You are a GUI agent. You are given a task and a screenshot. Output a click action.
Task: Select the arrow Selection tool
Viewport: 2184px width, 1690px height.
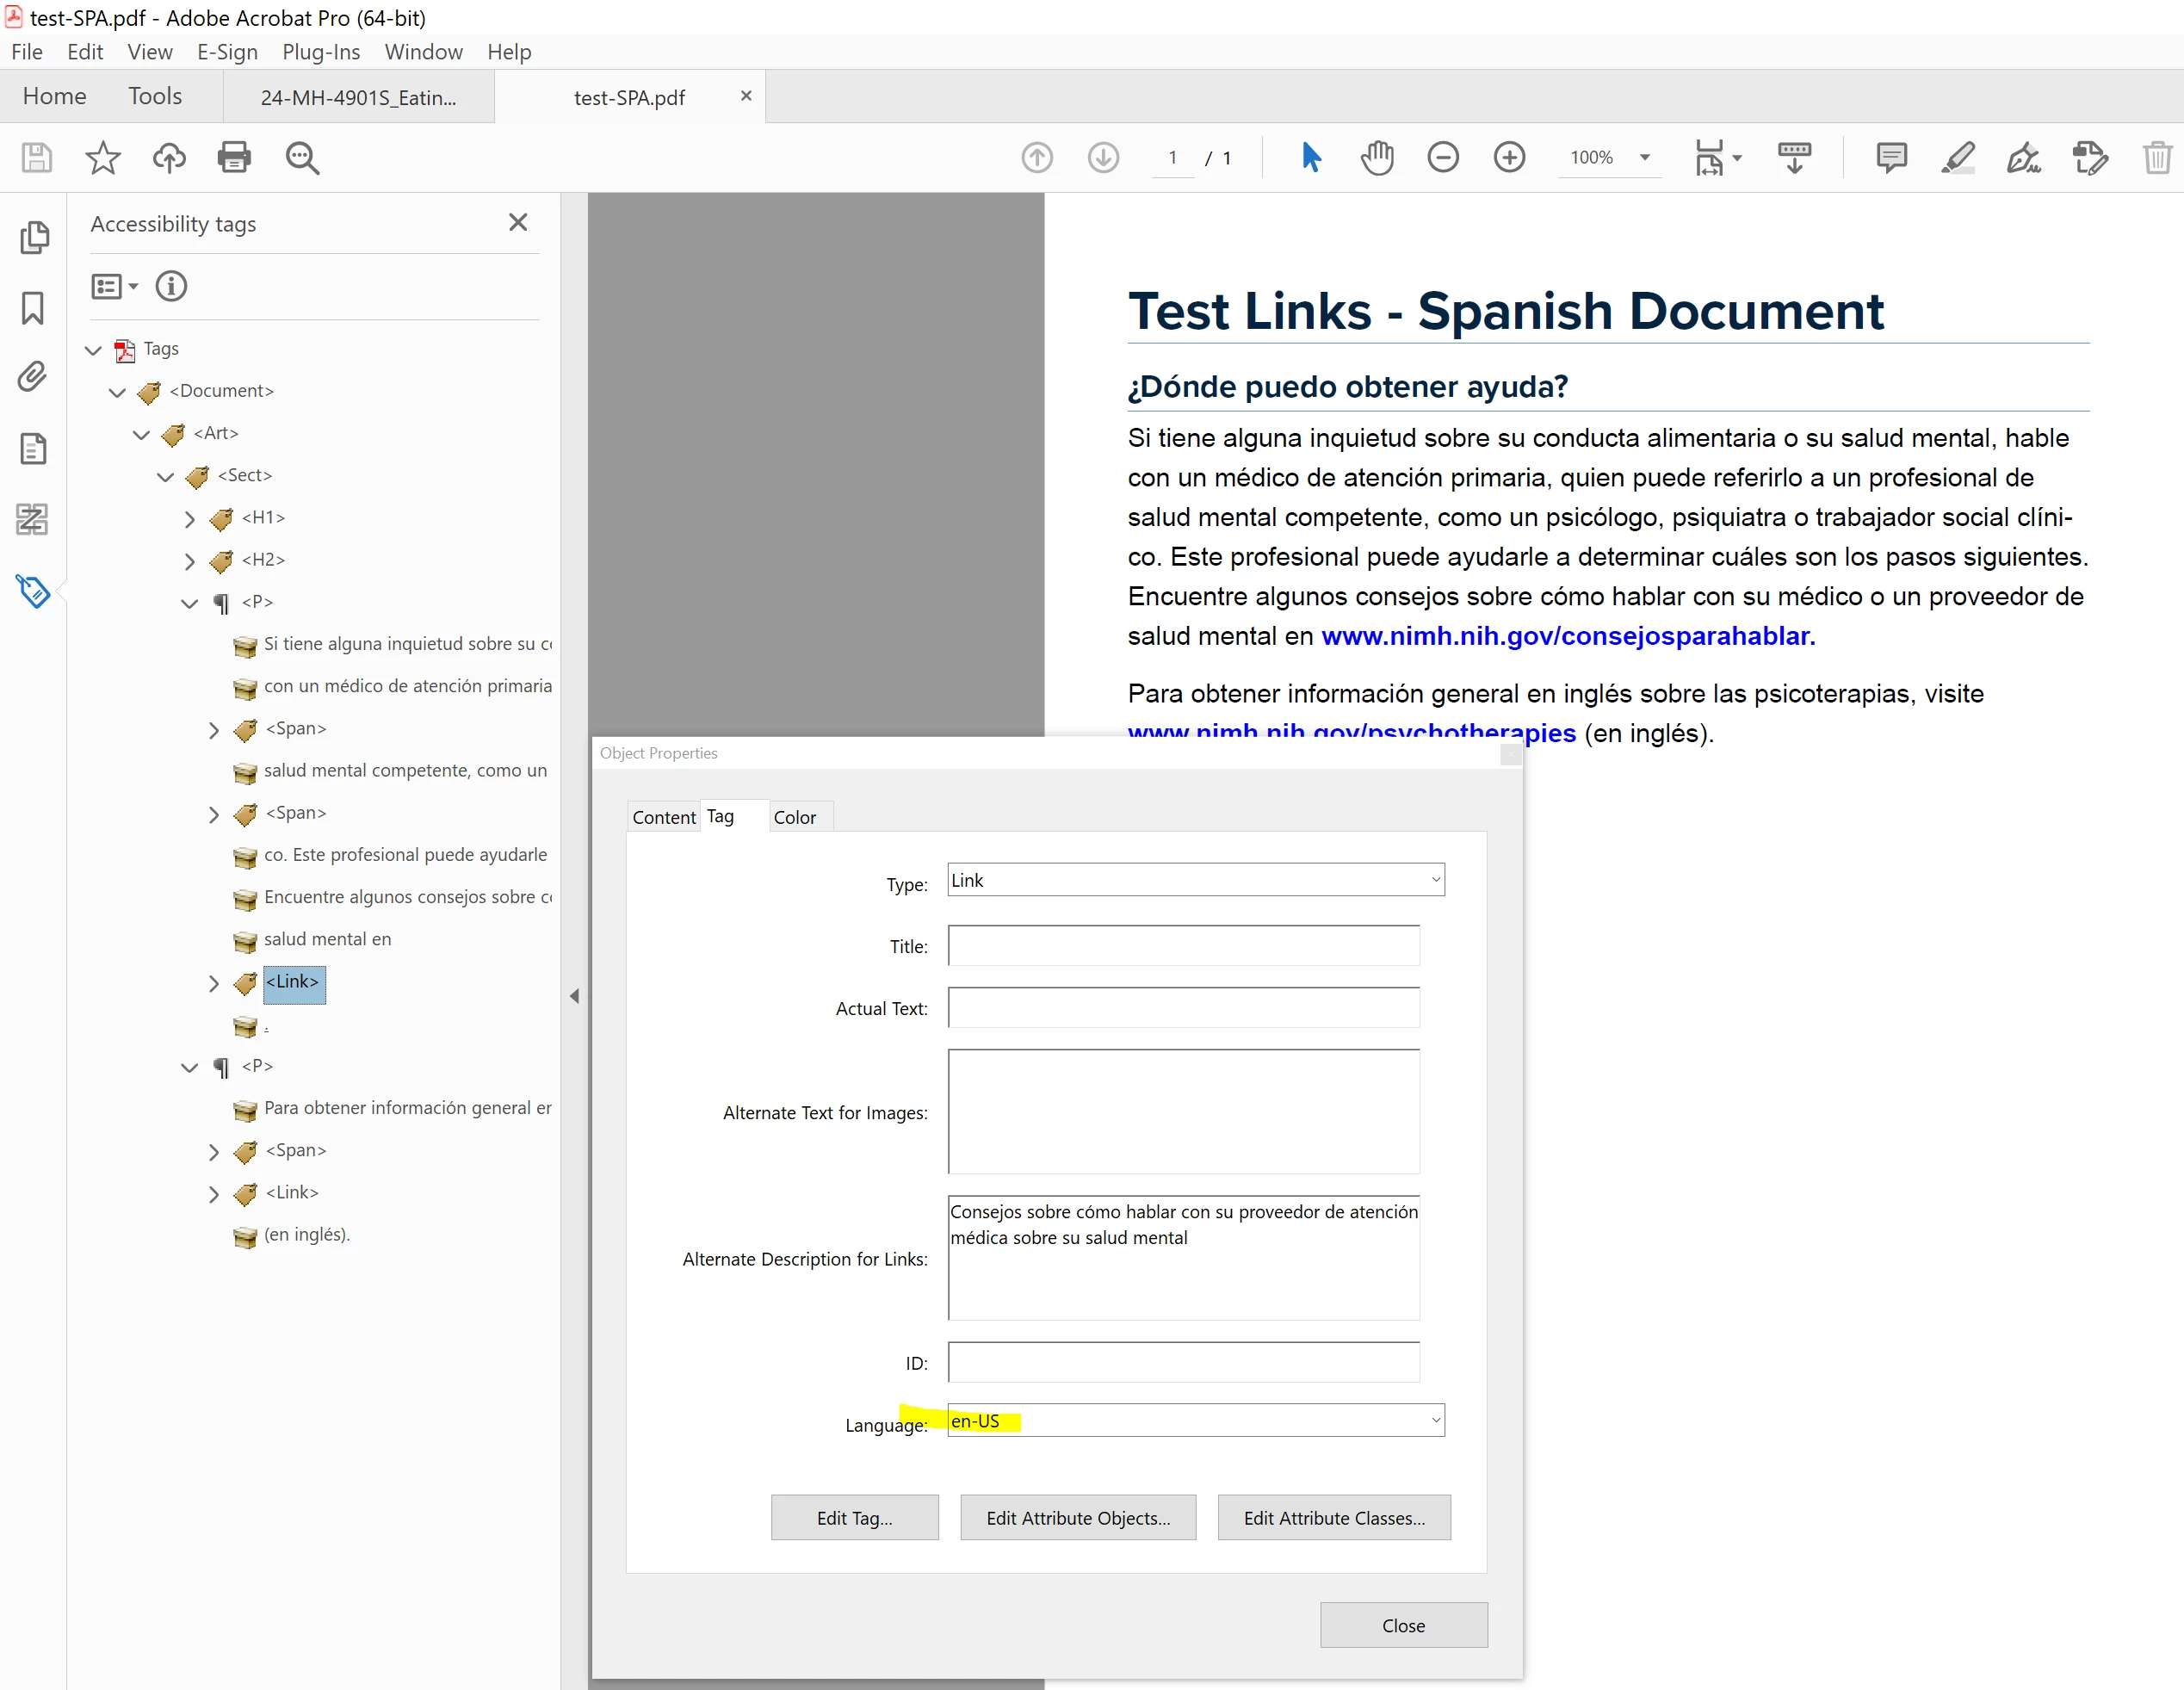pos(1311,158)
